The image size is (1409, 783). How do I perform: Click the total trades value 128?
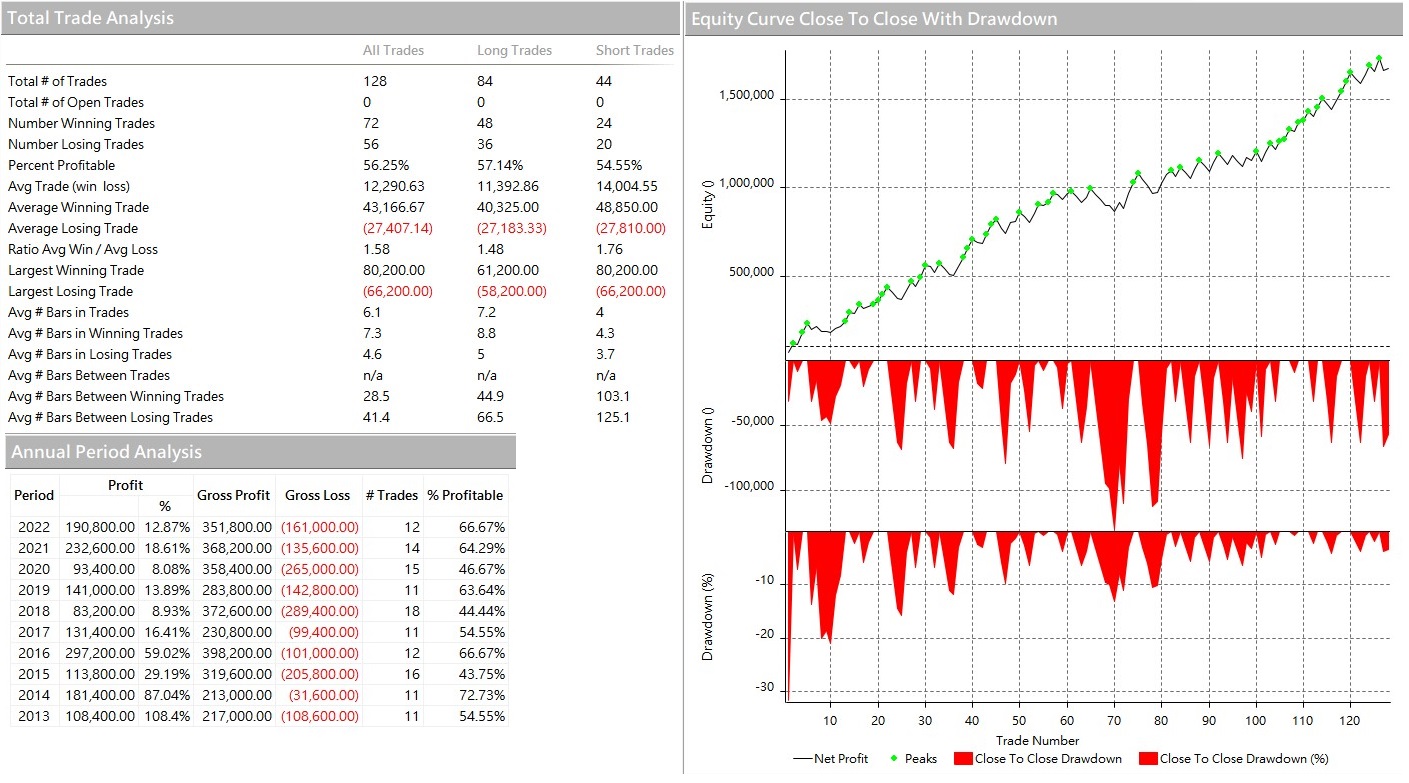tap(375, 82)
